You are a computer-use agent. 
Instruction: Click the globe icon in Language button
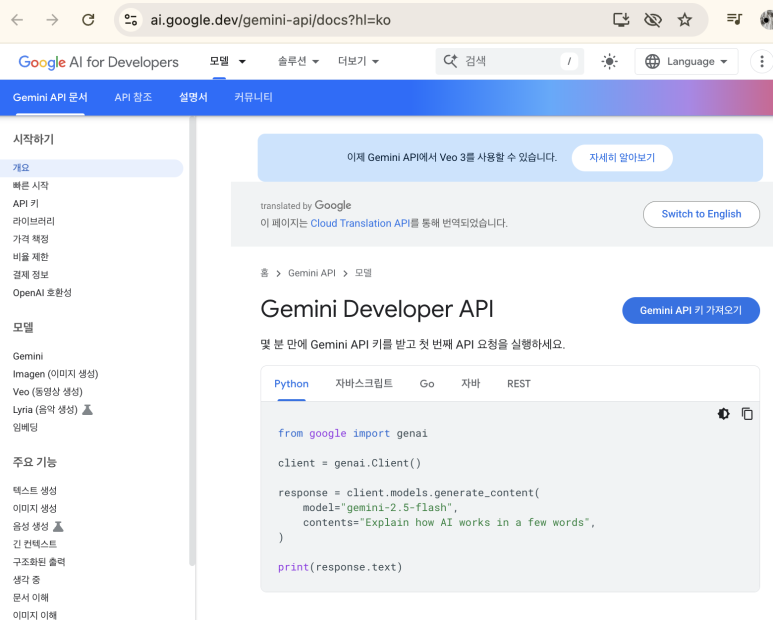(652, 62)
